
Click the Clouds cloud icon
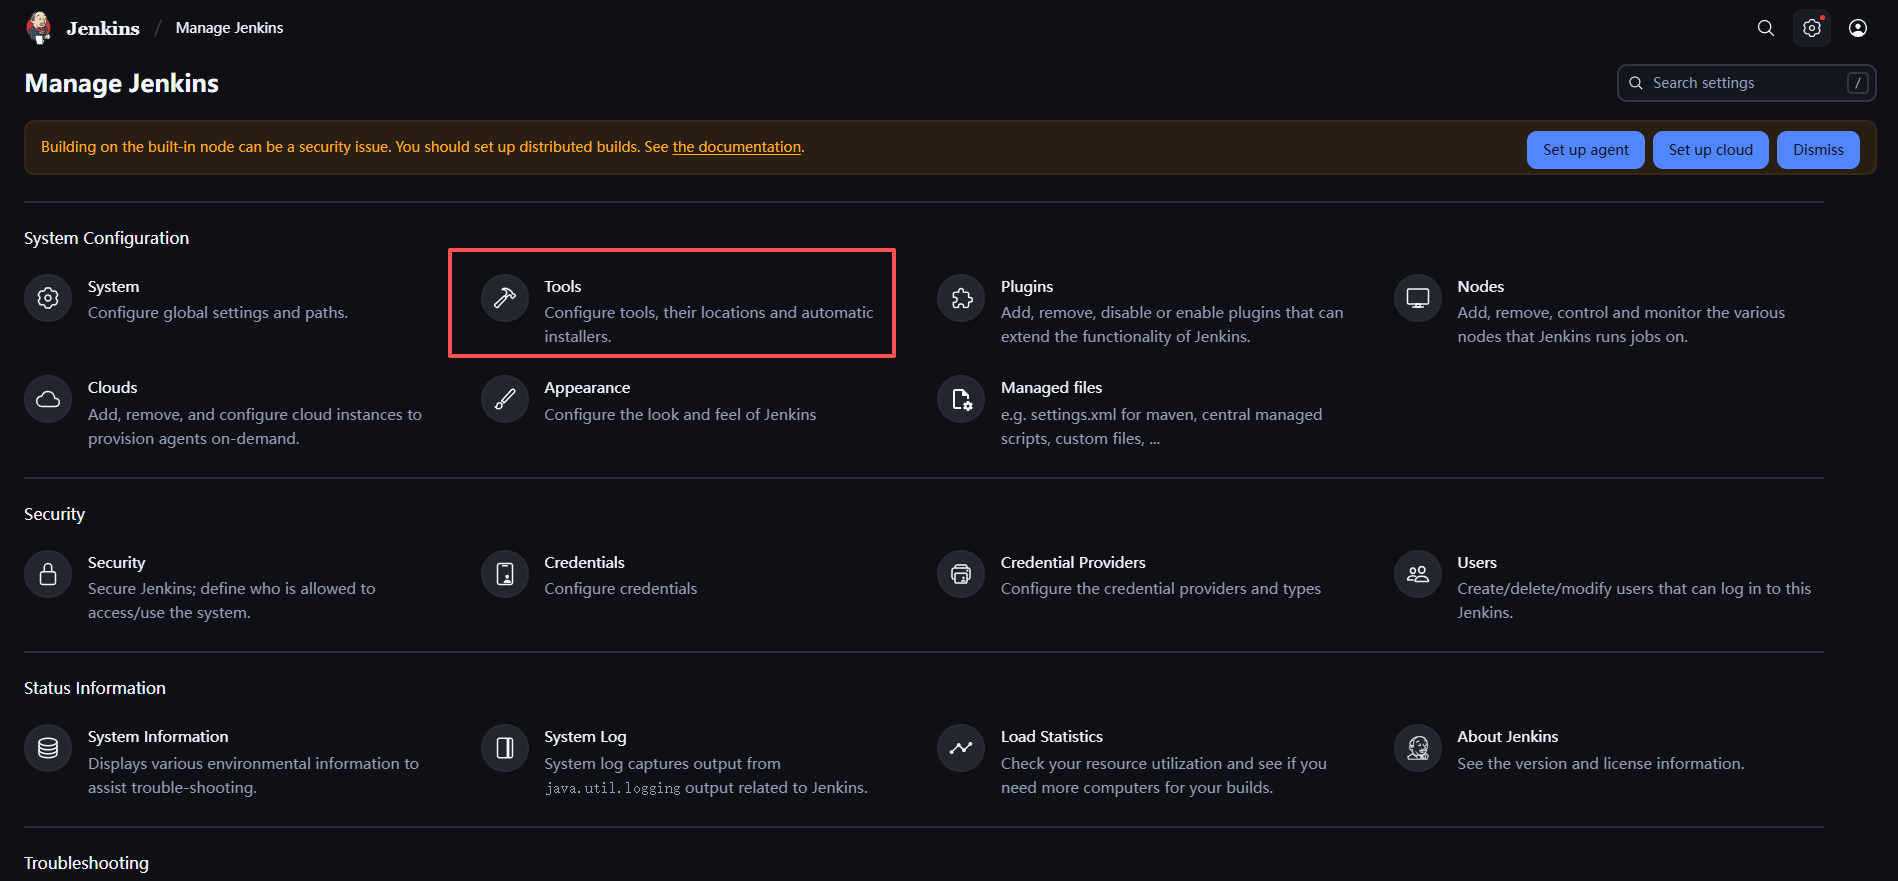coord(48,400)
